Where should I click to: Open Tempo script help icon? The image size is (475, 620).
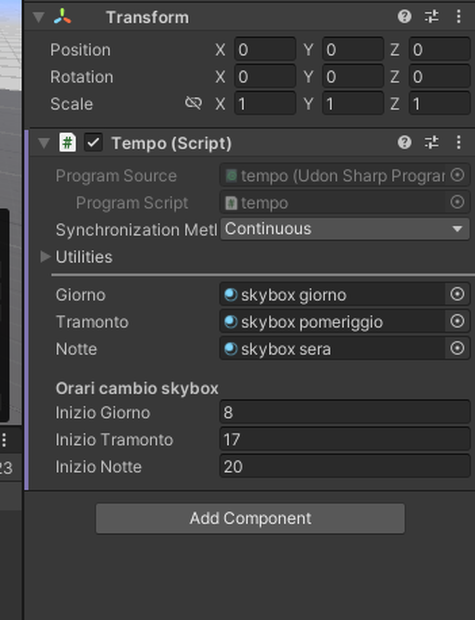pyautogui.click(x=404, y=142)
